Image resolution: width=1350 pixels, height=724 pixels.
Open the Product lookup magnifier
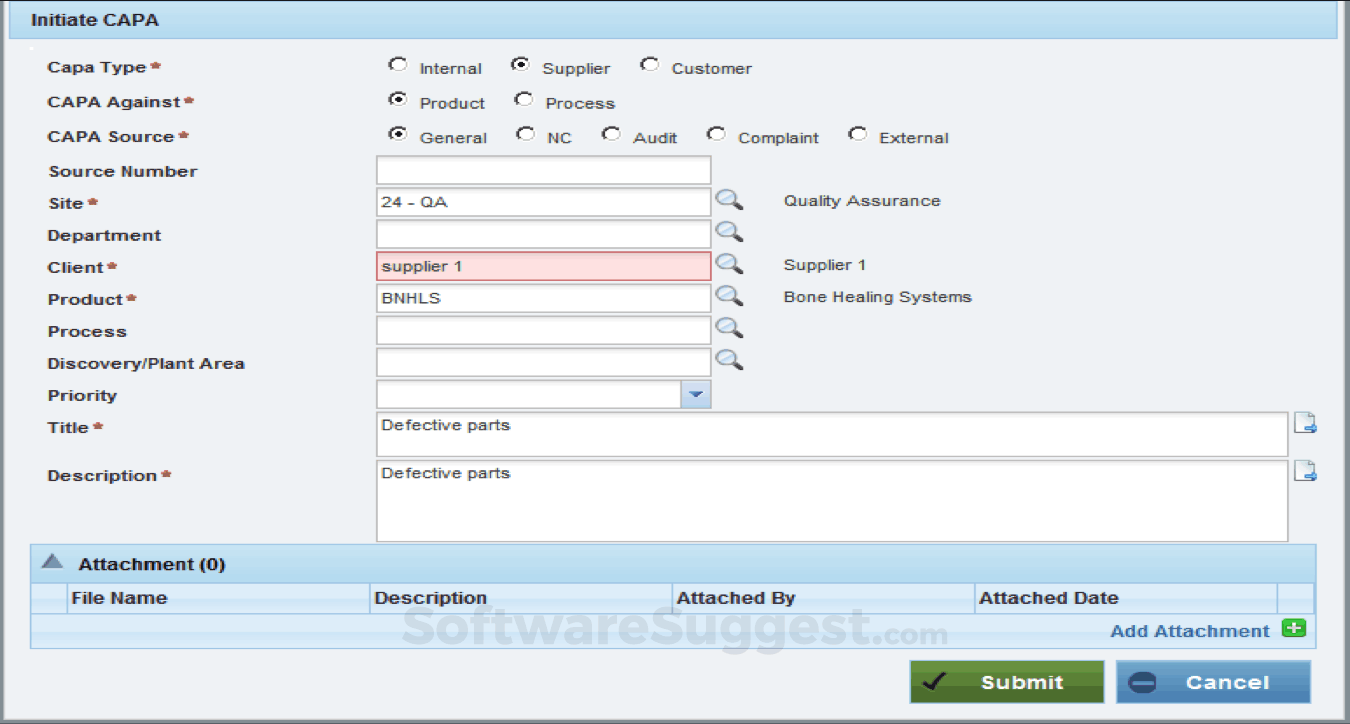(729, 296)
